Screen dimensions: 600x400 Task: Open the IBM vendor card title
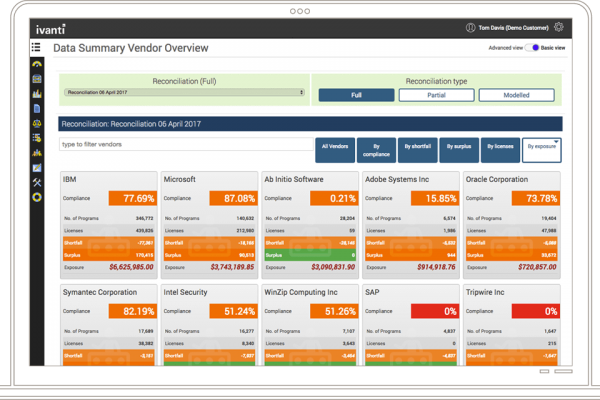[x=70, y=179]
